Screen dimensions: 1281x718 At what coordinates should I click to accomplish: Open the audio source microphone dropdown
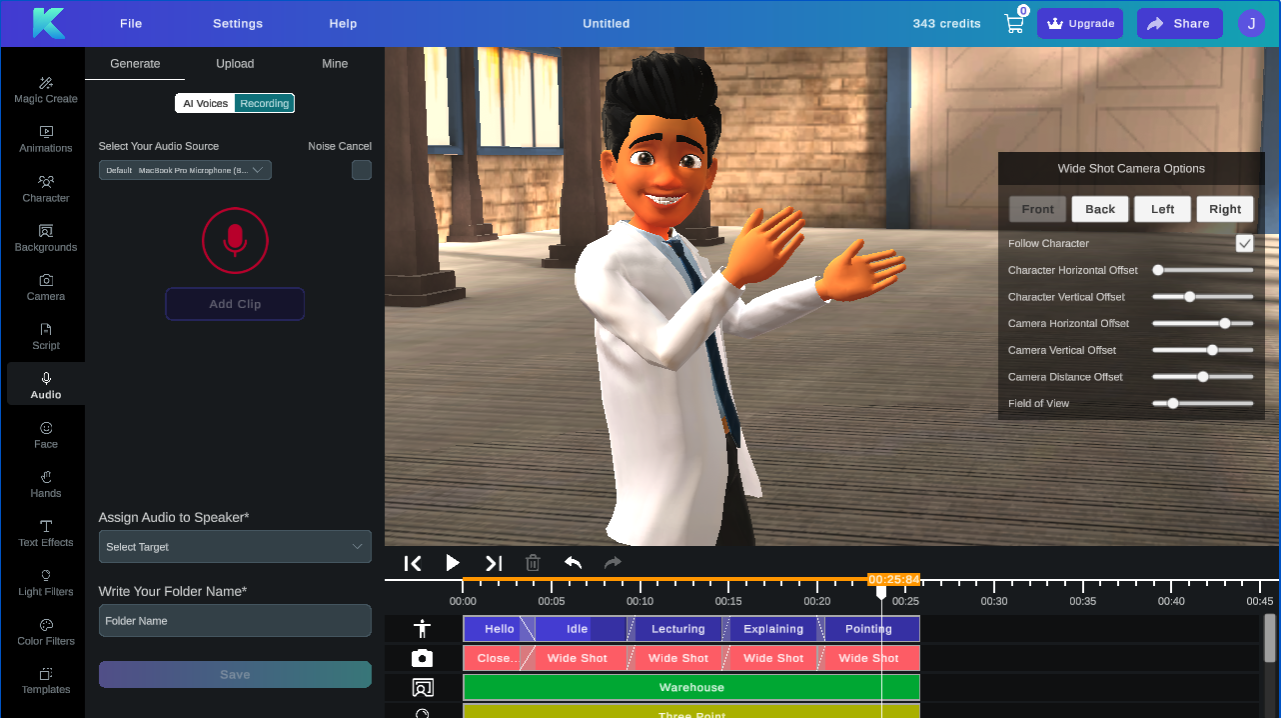185,170
